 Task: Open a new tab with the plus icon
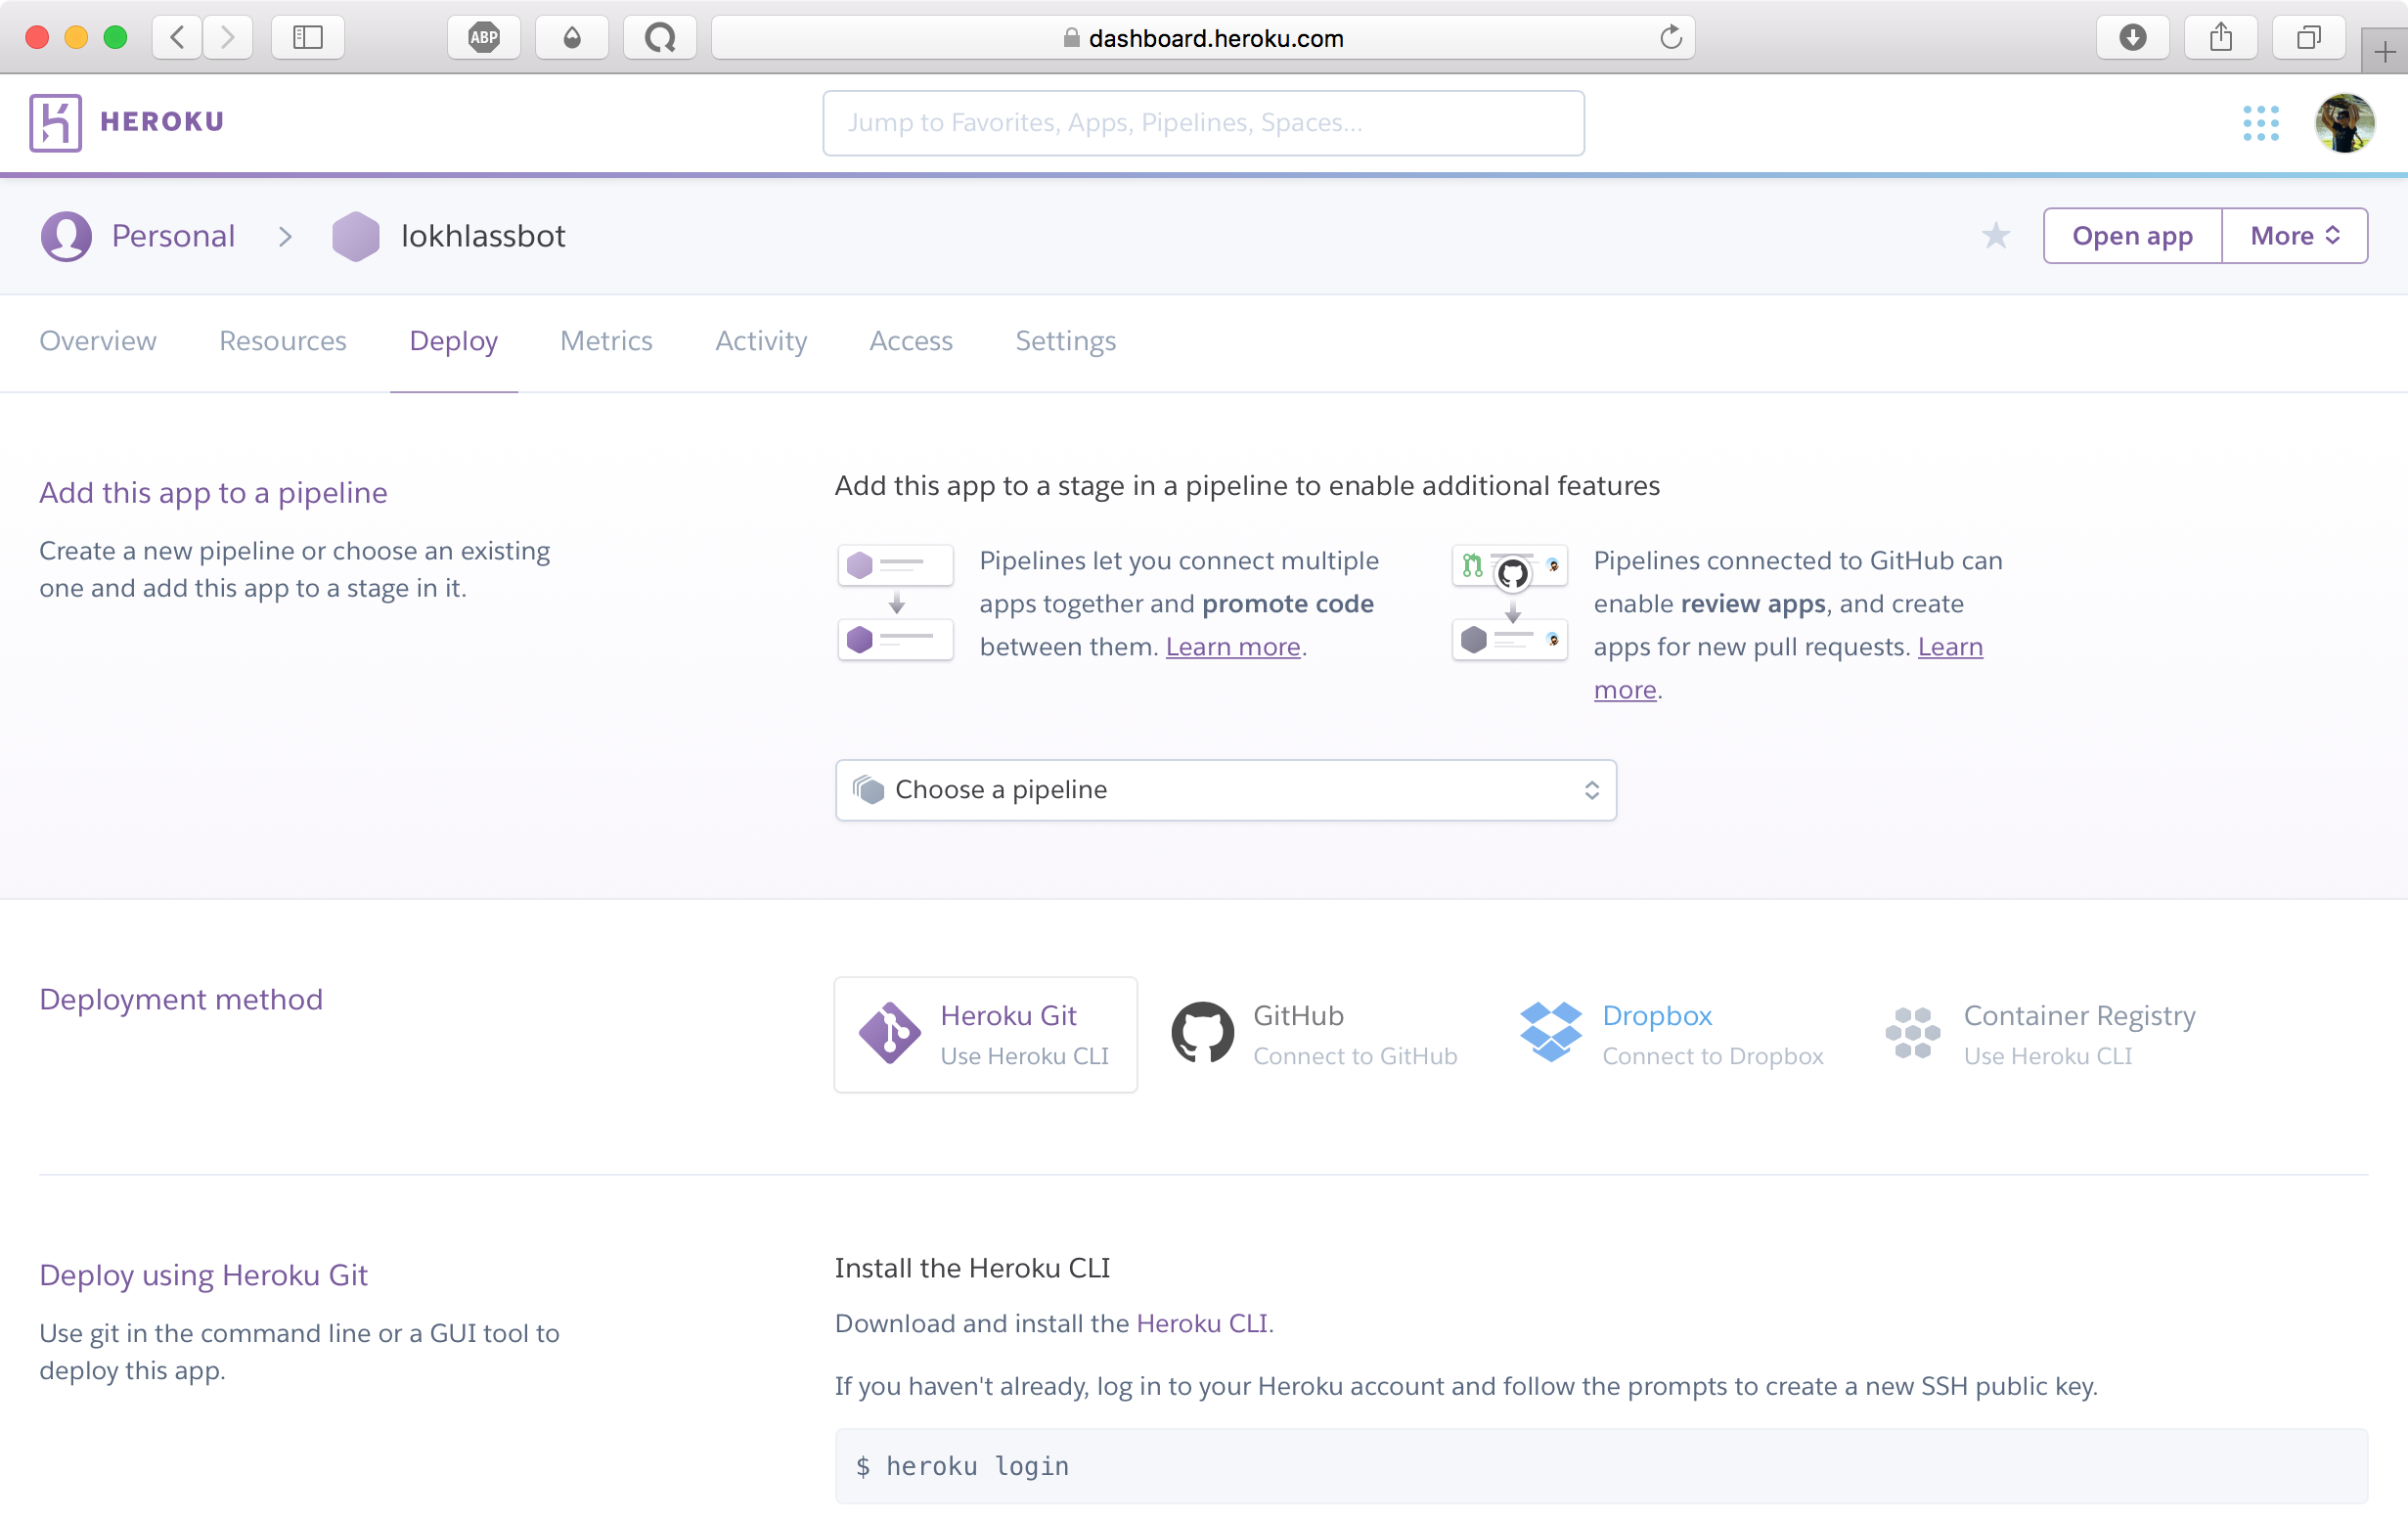(2384, 52)
